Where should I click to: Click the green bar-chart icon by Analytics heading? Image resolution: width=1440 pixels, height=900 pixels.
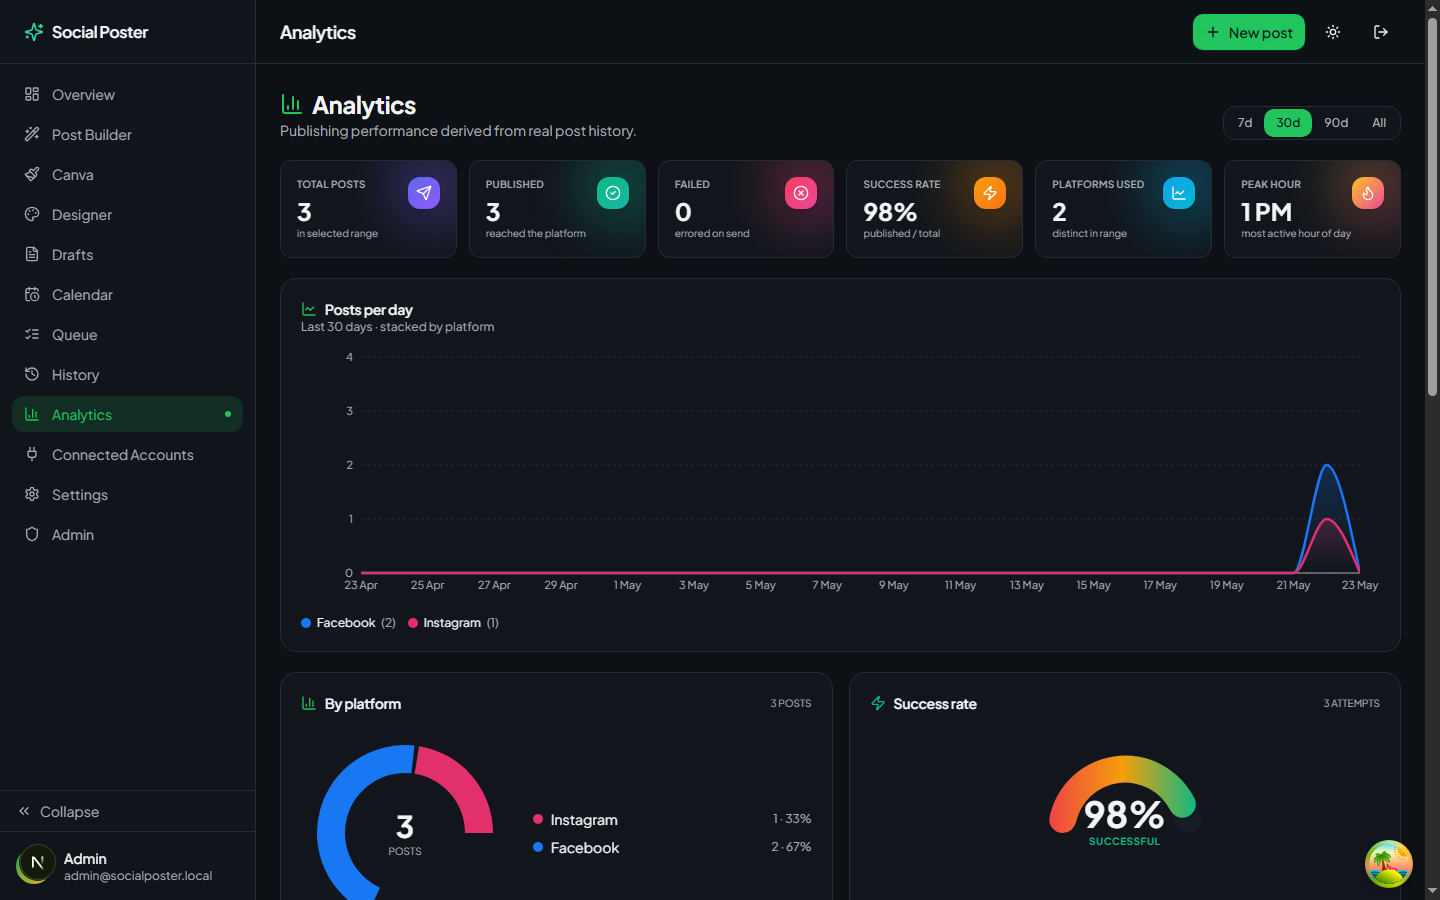(x=292, y=104)
